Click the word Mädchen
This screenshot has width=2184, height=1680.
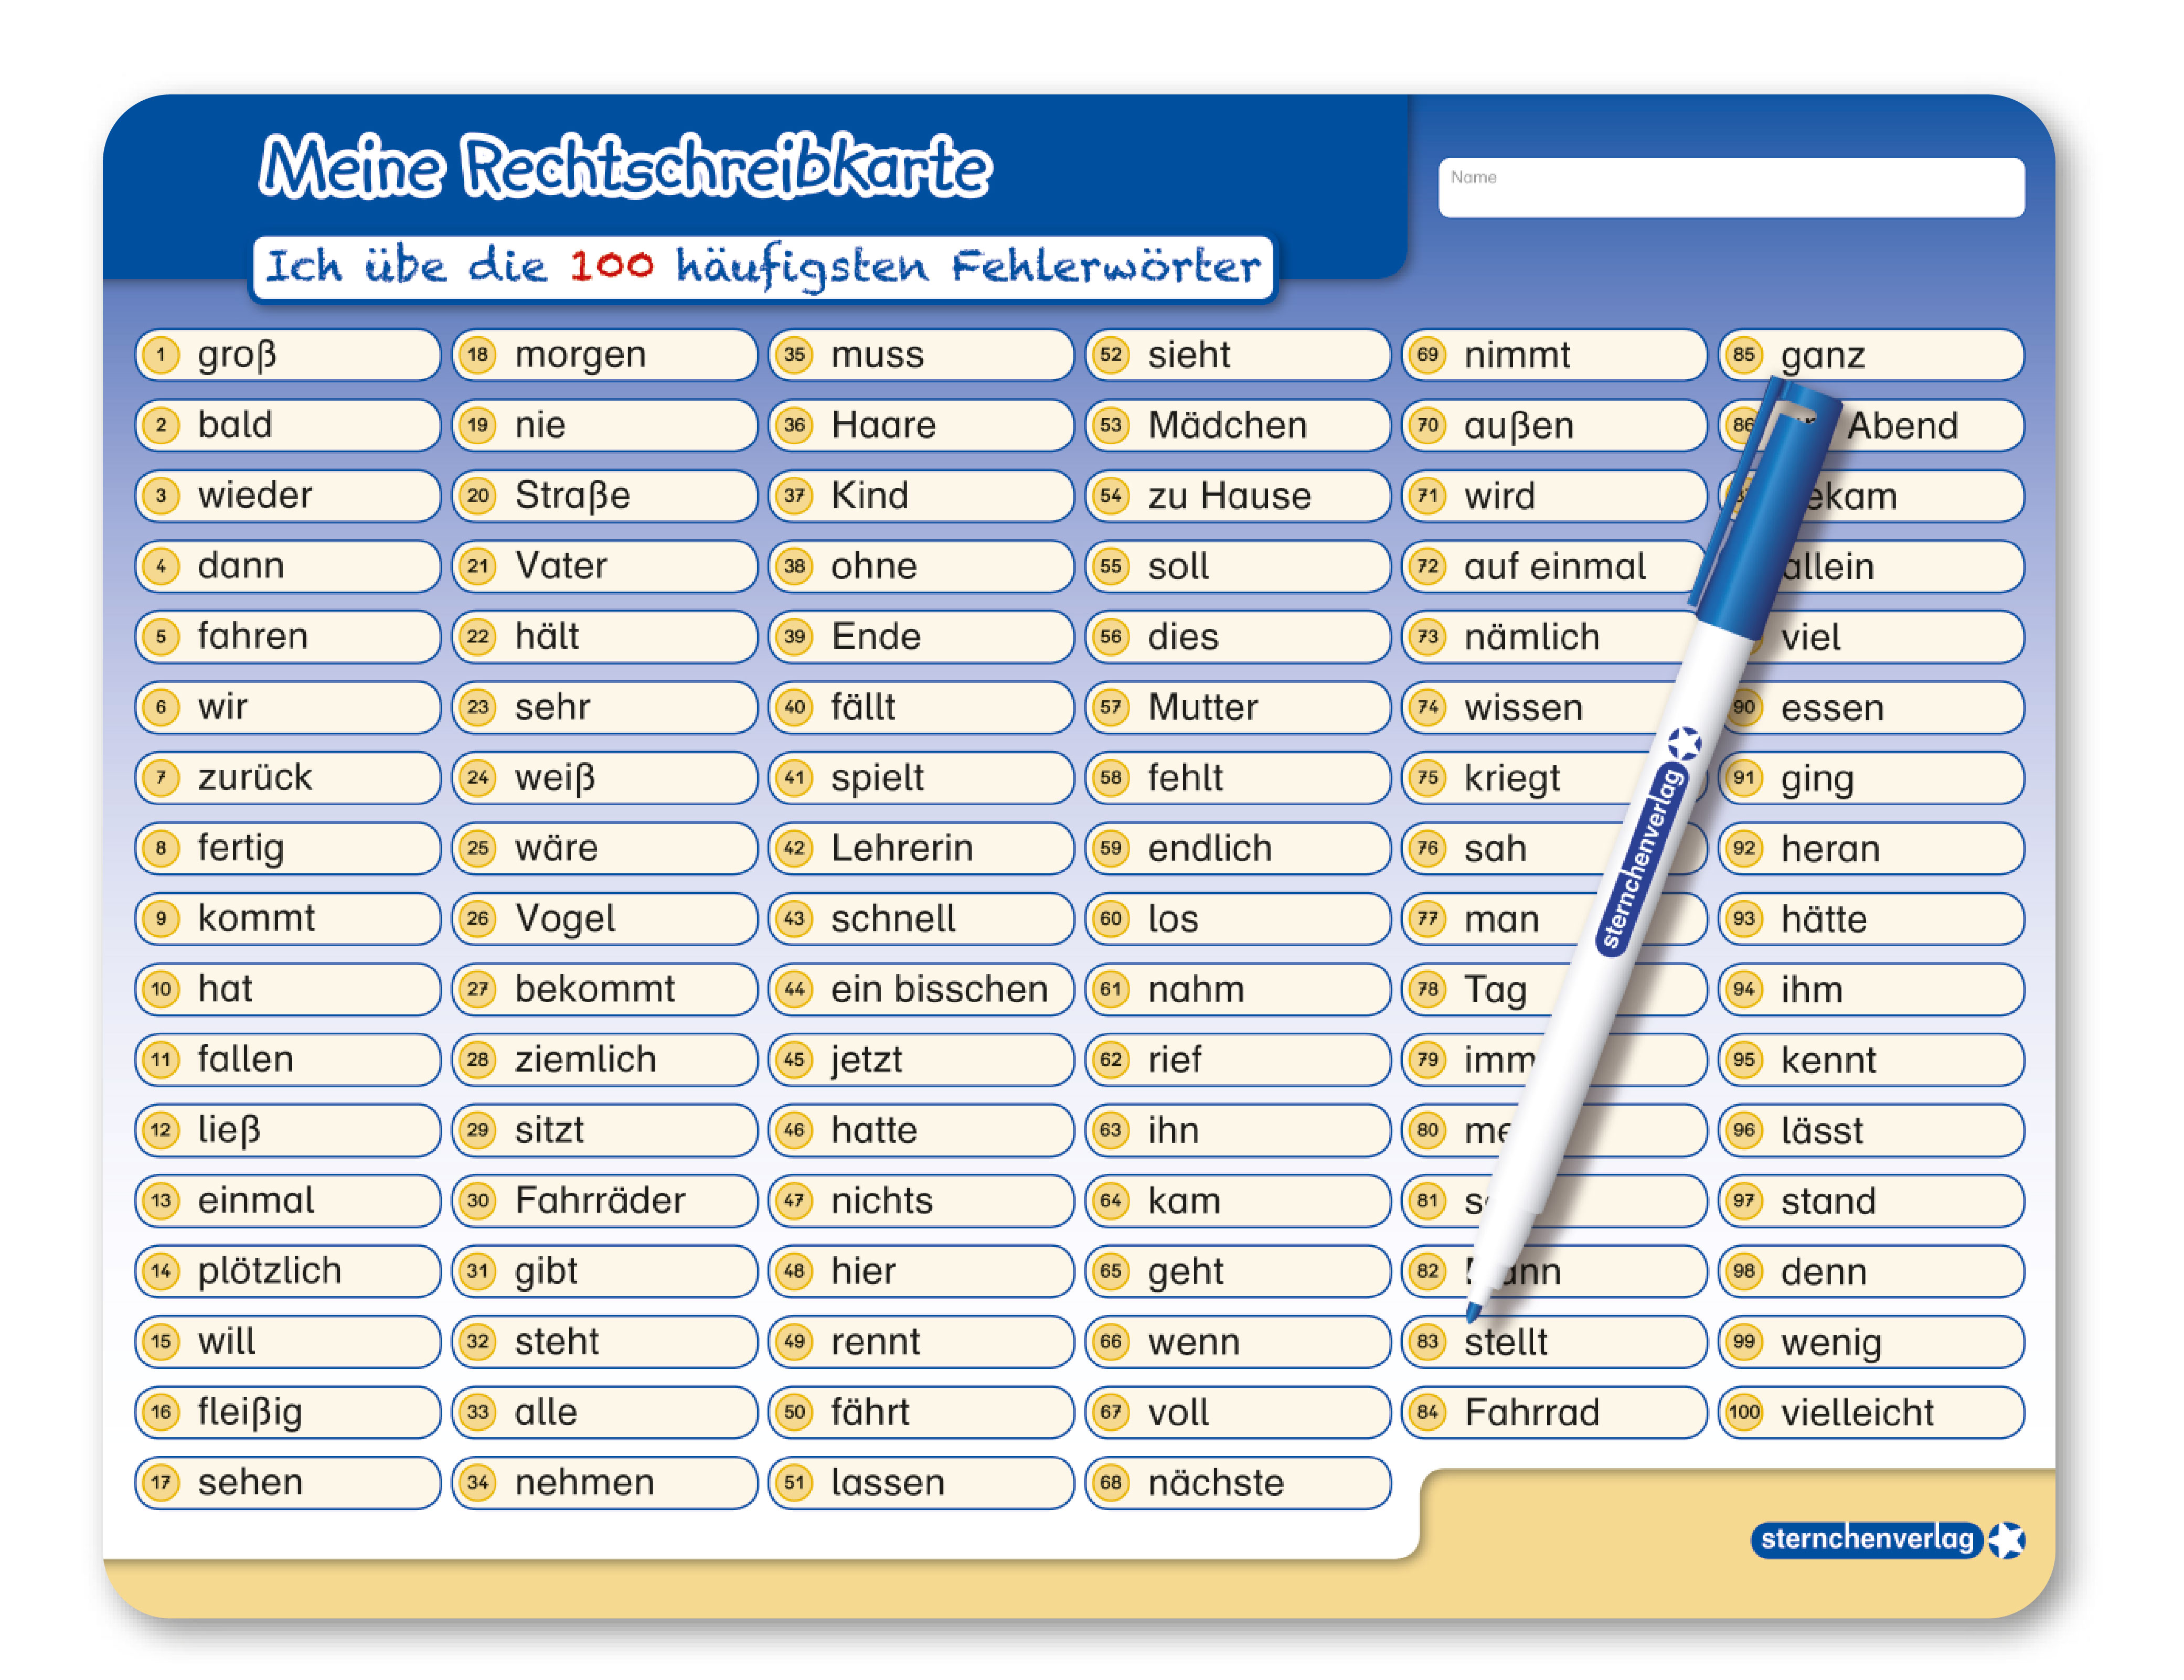tap(1227, 426)
